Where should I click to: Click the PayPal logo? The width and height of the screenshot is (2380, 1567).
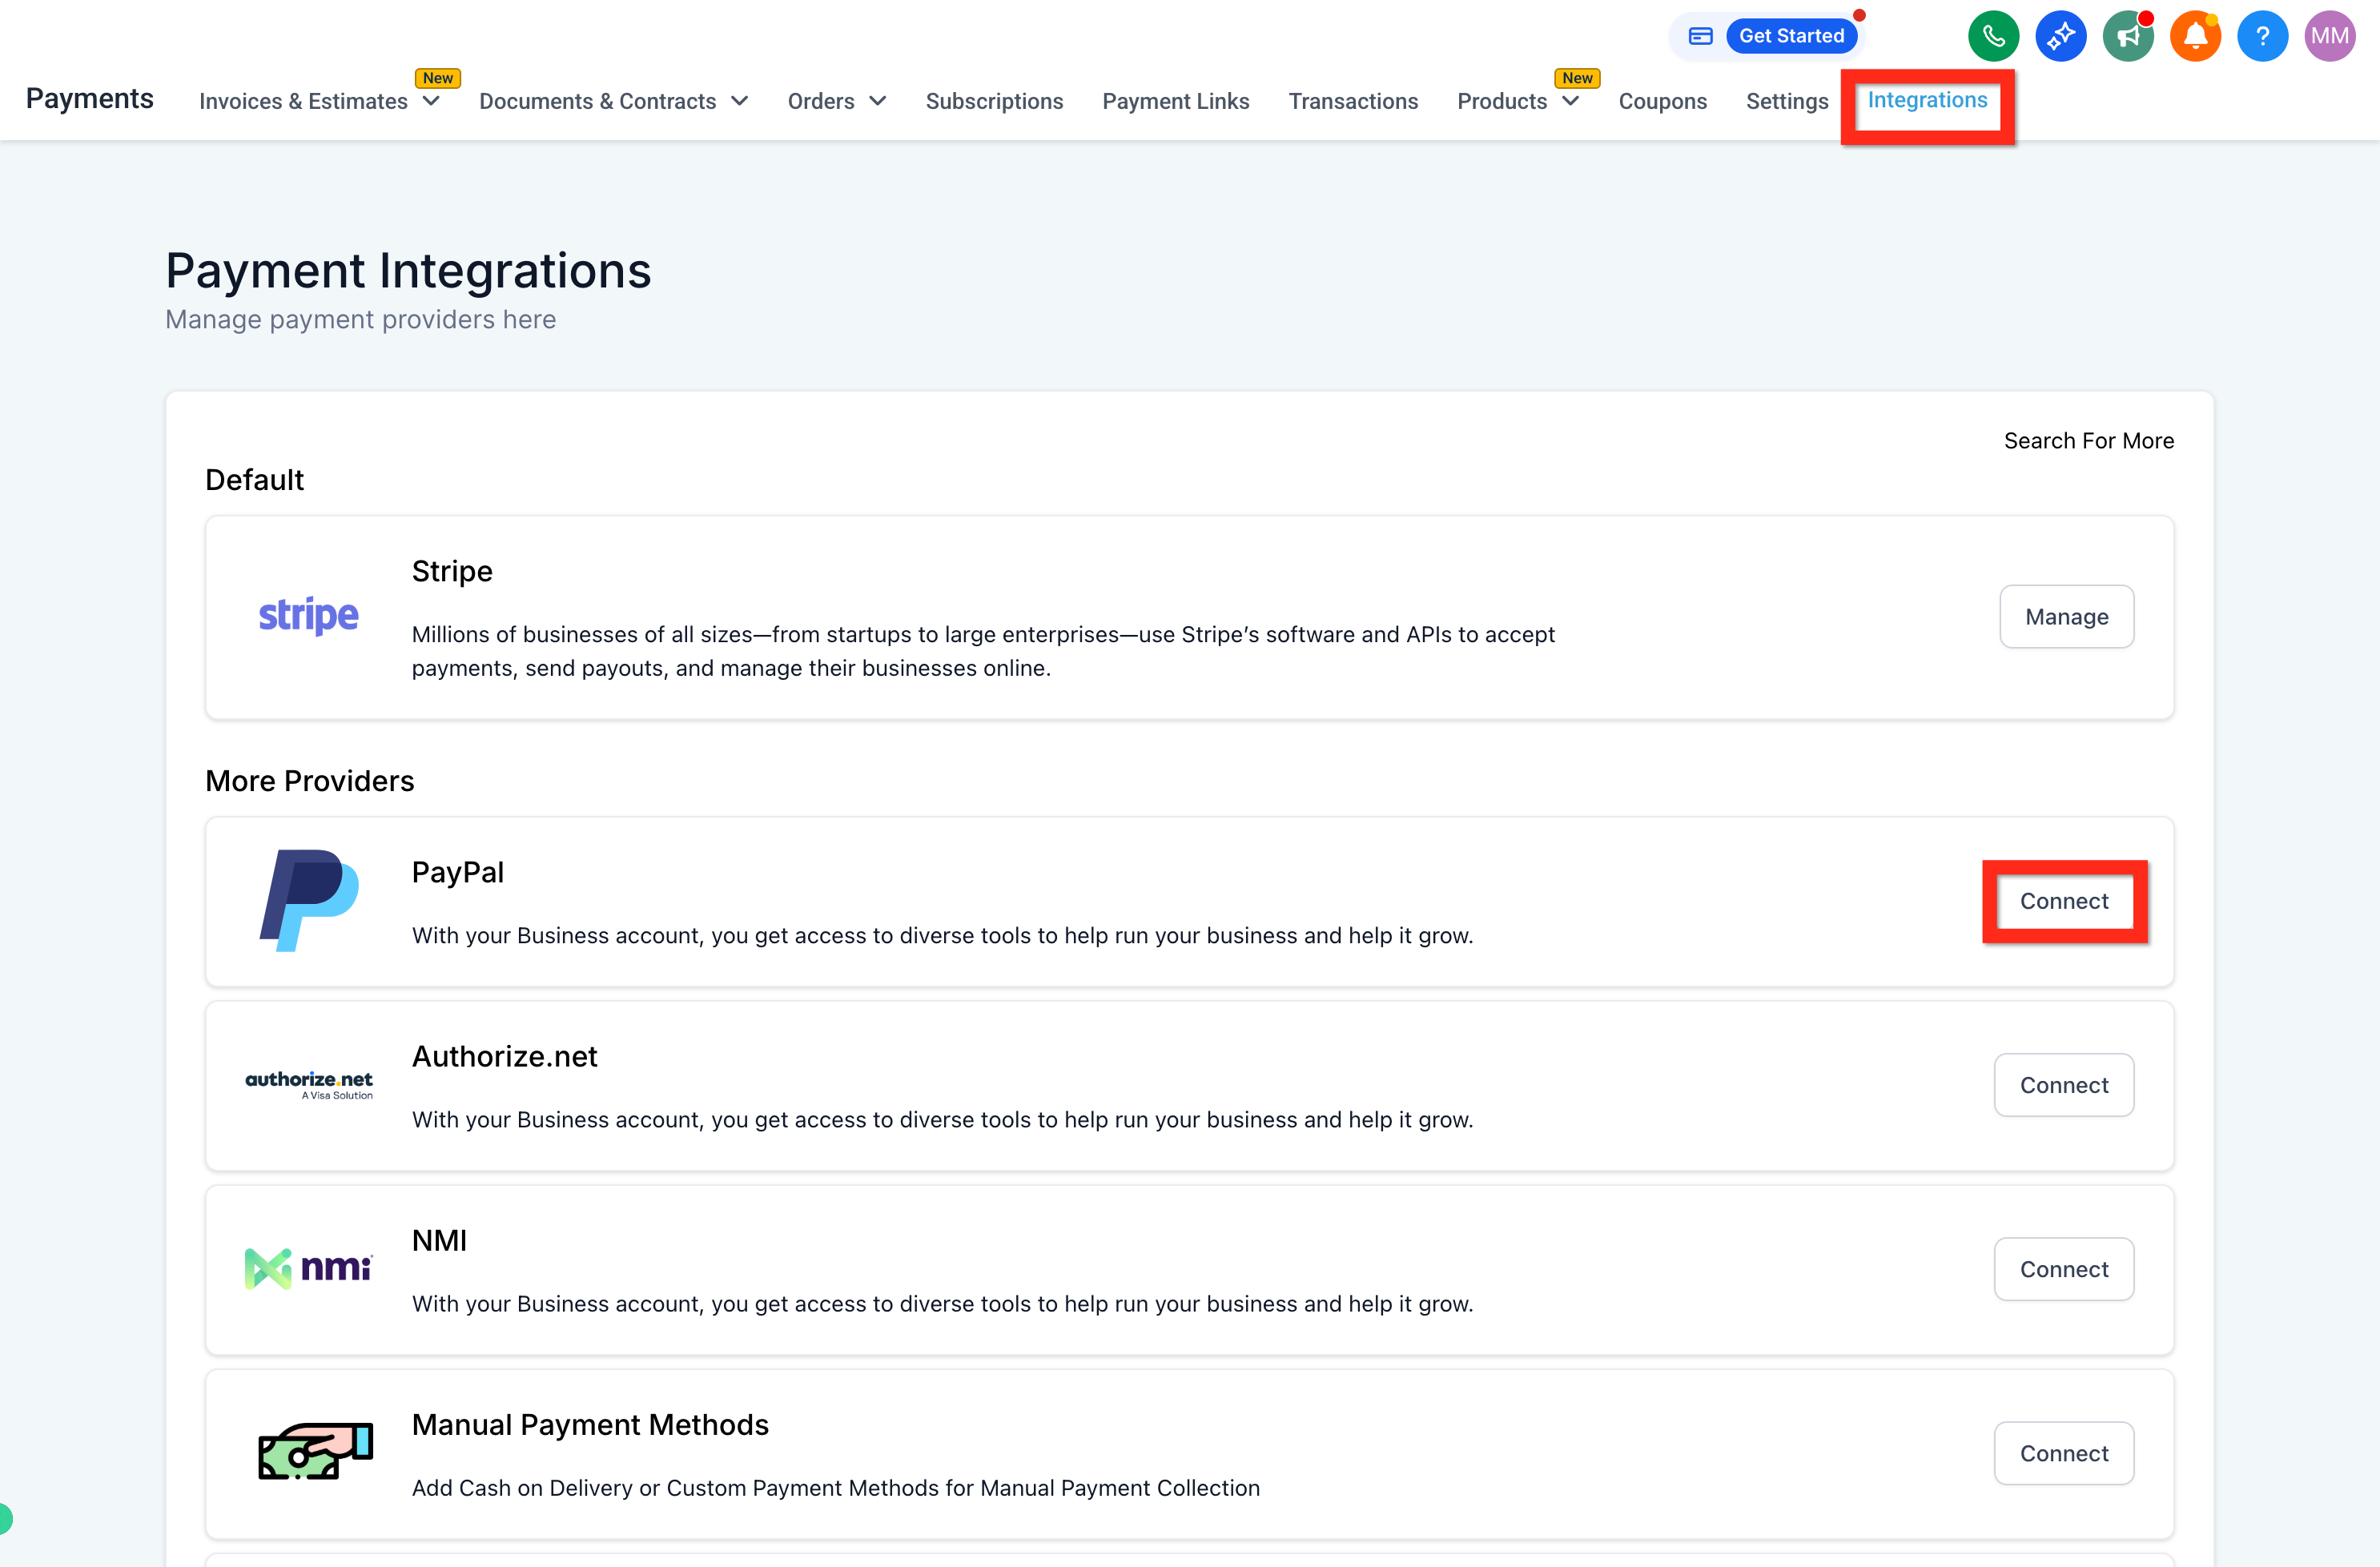click(309, 900)
